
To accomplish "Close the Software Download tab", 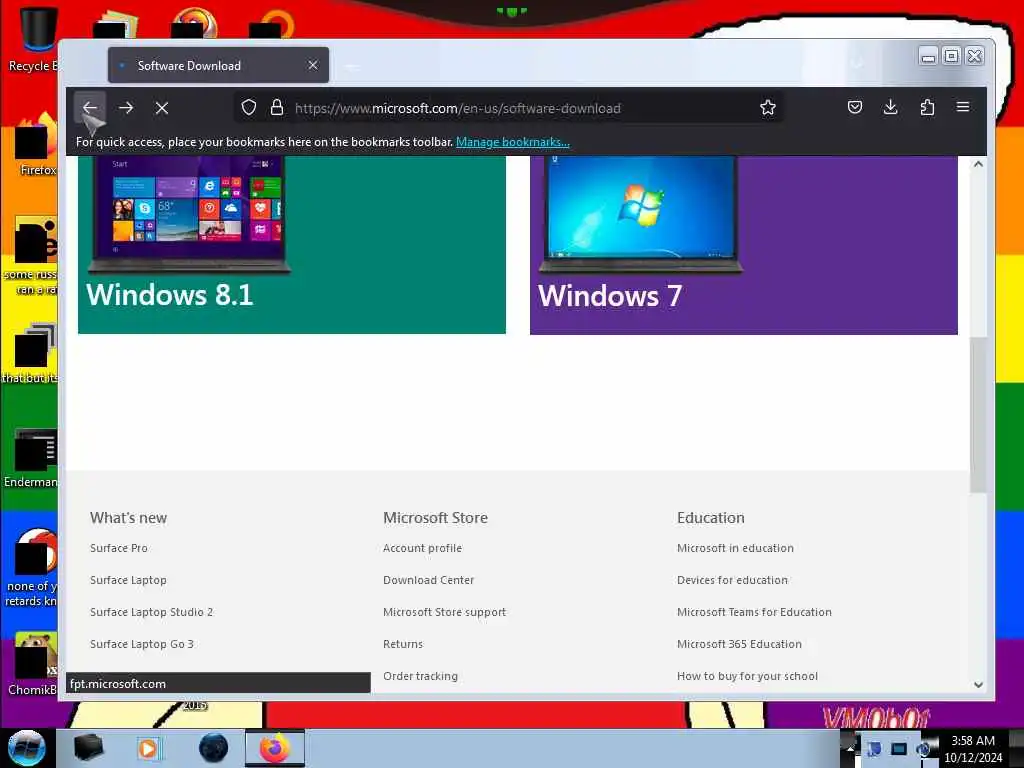I will (313, 65).
